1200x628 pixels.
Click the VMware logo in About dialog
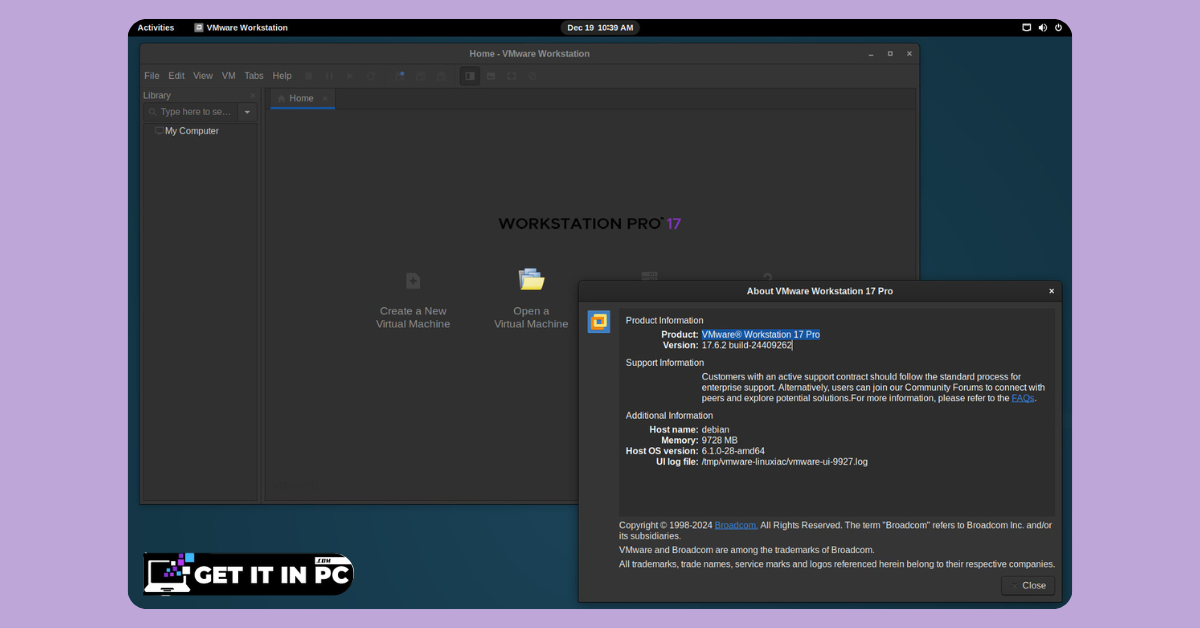(598, 321)
